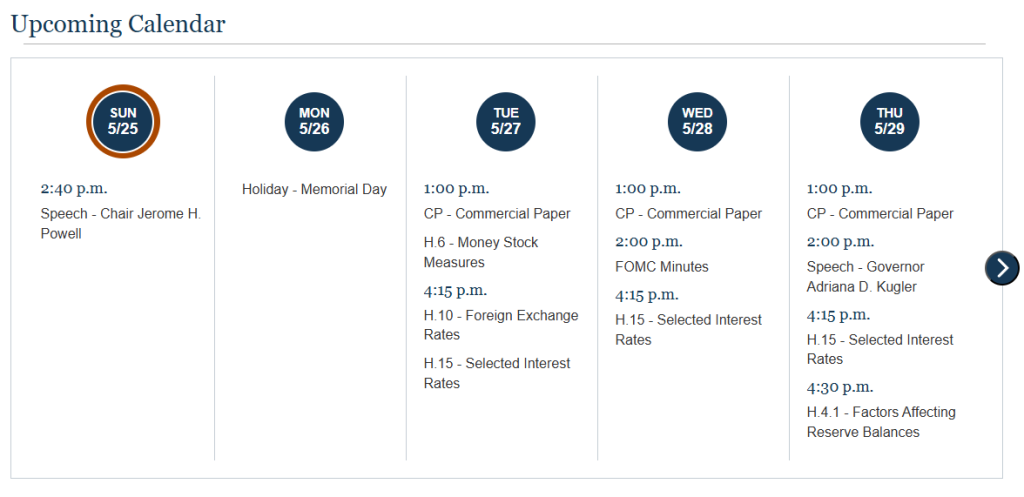
Task: Select the THU 5/29 date circle
Action: [889, 121]
